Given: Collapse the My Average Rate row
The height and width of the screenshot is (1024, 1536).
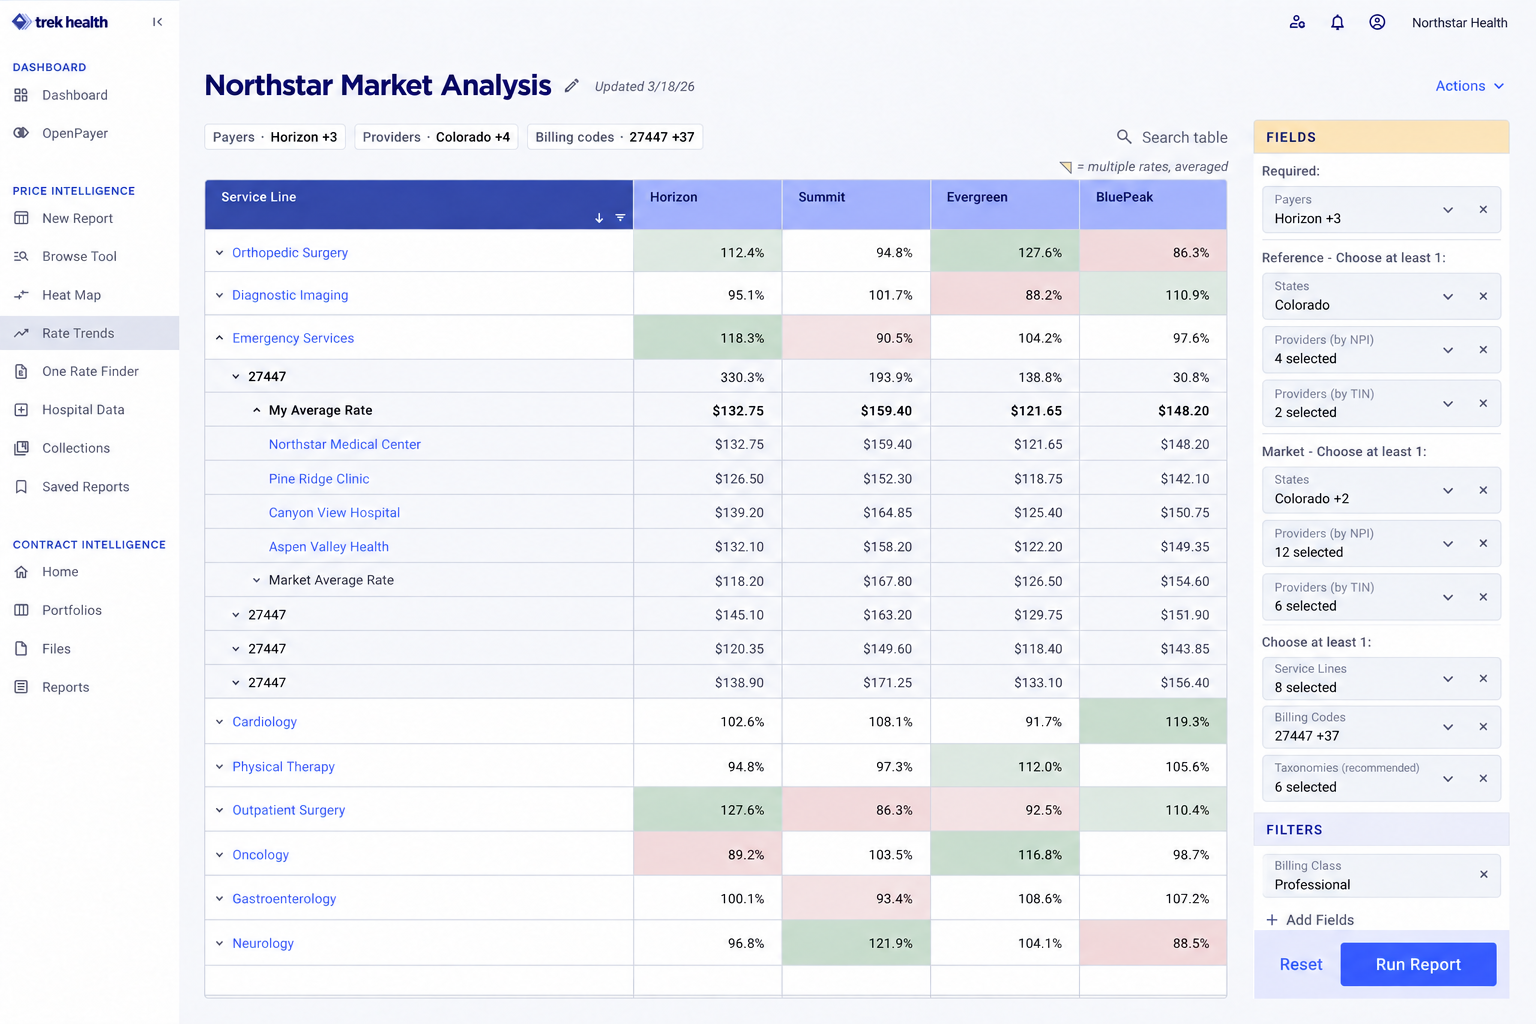Looking at the screenshot, I should point(256,410).
